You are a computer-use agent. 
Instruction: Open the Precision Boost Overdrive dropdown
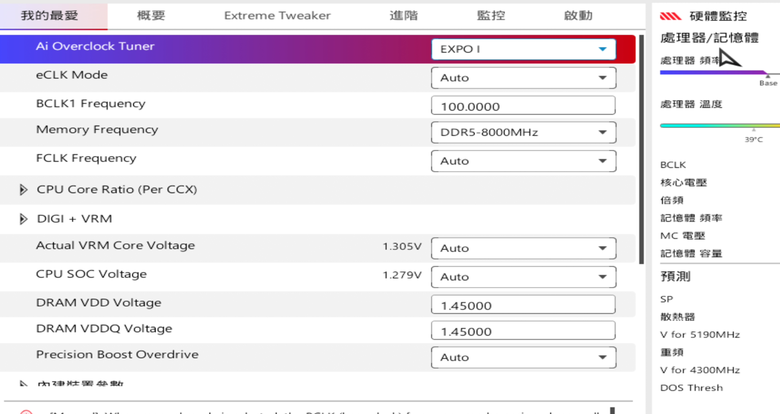coord(523,357)
